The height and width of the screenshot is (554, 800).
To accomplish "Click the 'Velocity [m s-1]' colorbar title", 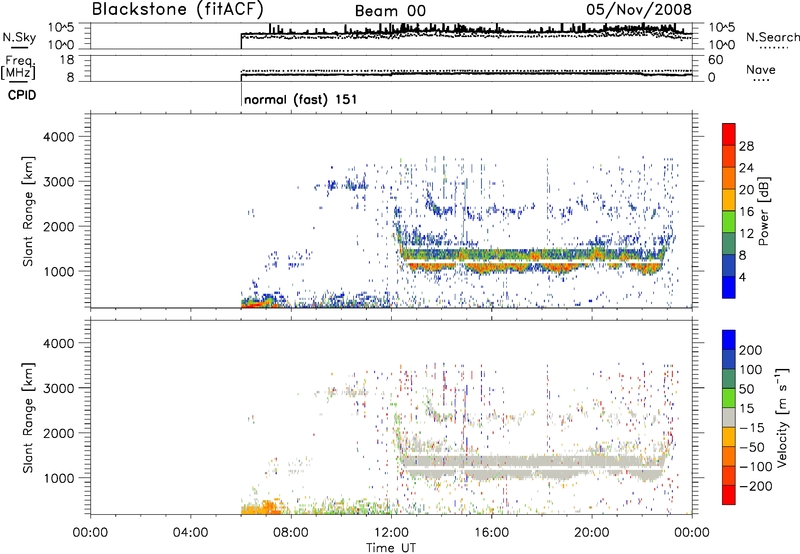I will coord(782,417).
